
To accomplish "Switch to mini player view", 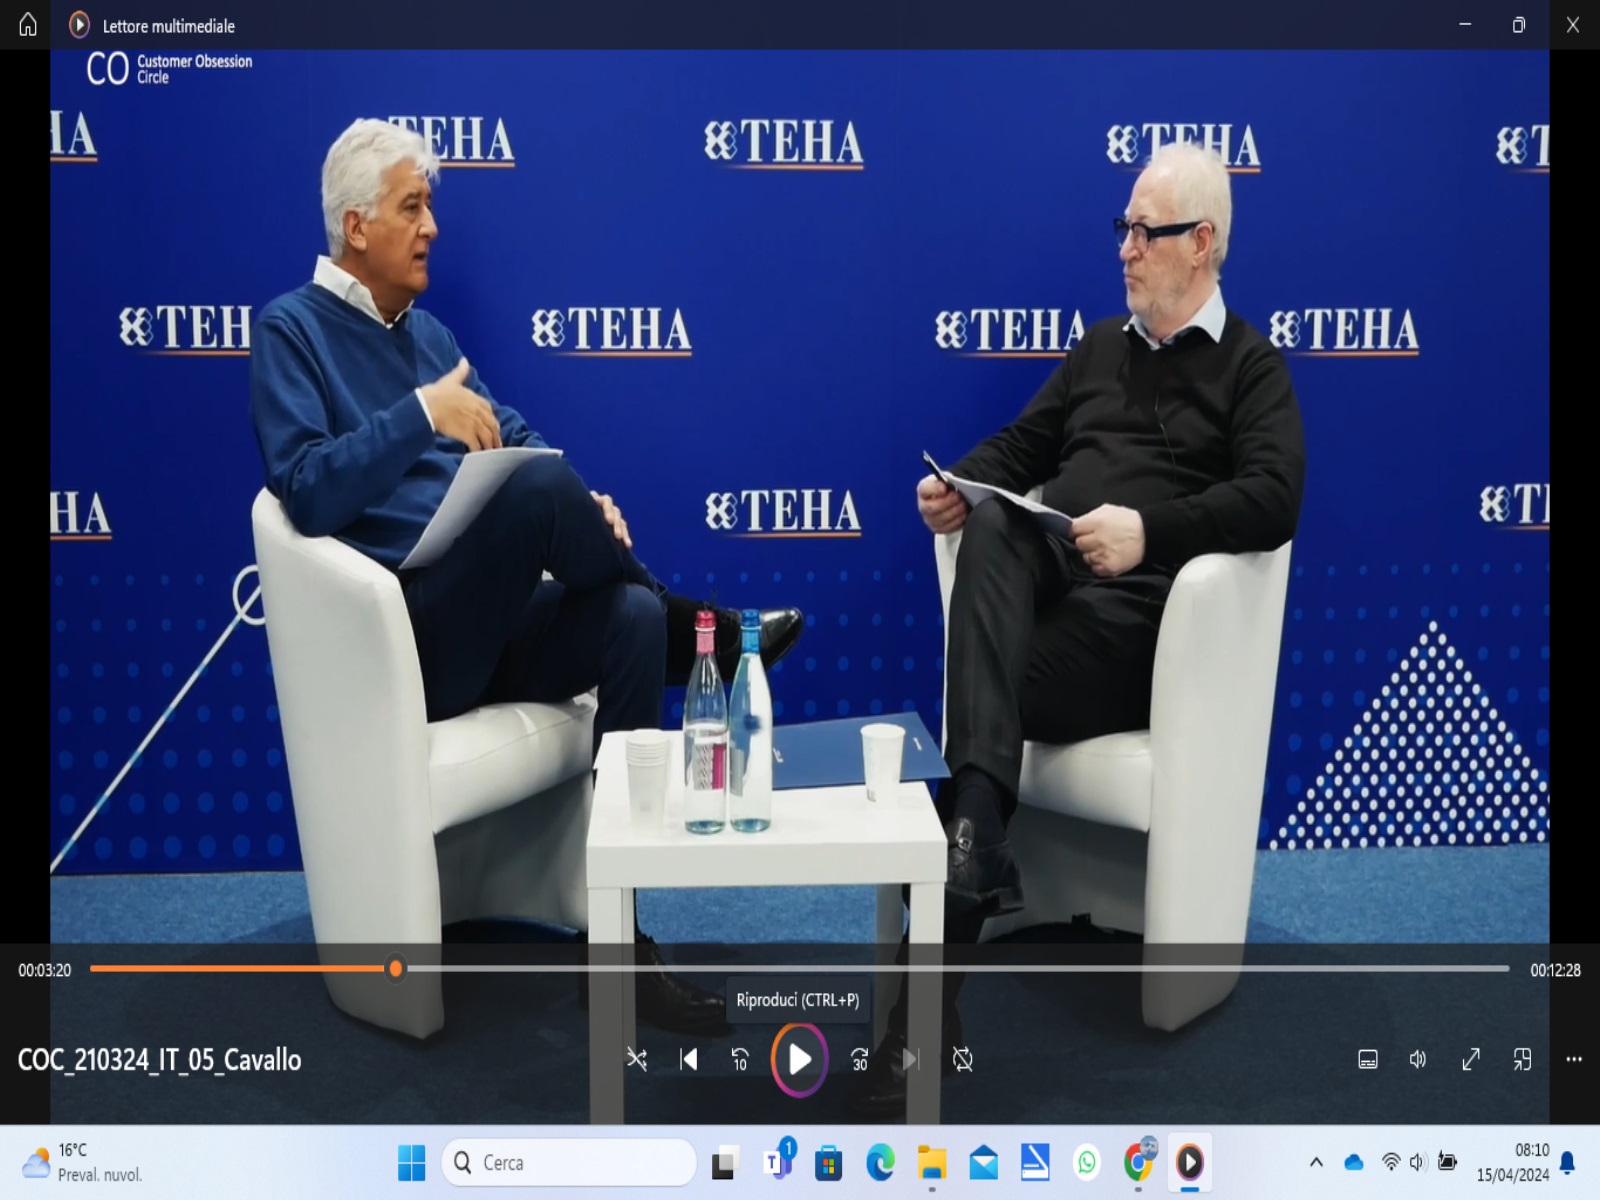I will (1522, 1059).
